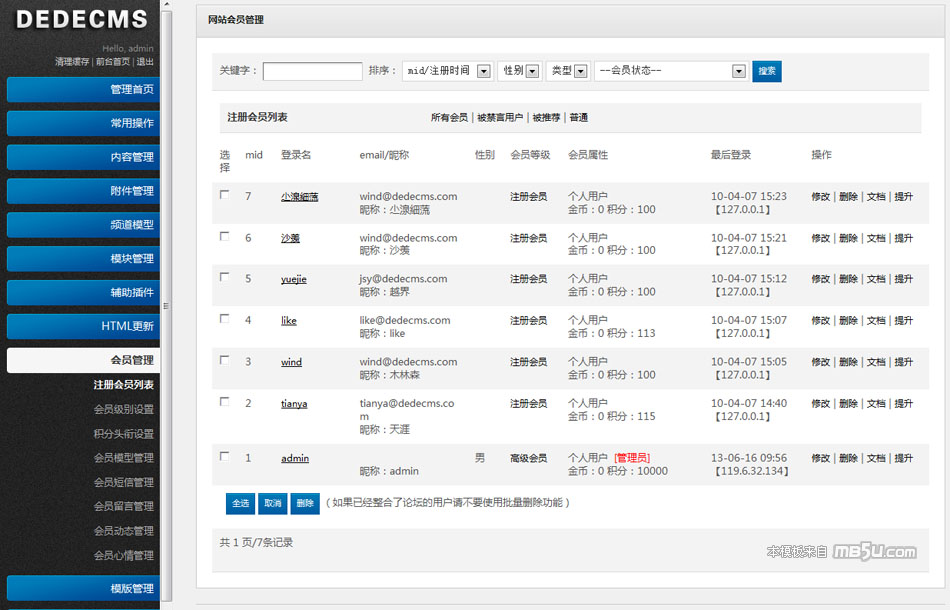Tick the checkbox for member tianya
The width and height of the screenshot is (950, 610).
point(225,401)
